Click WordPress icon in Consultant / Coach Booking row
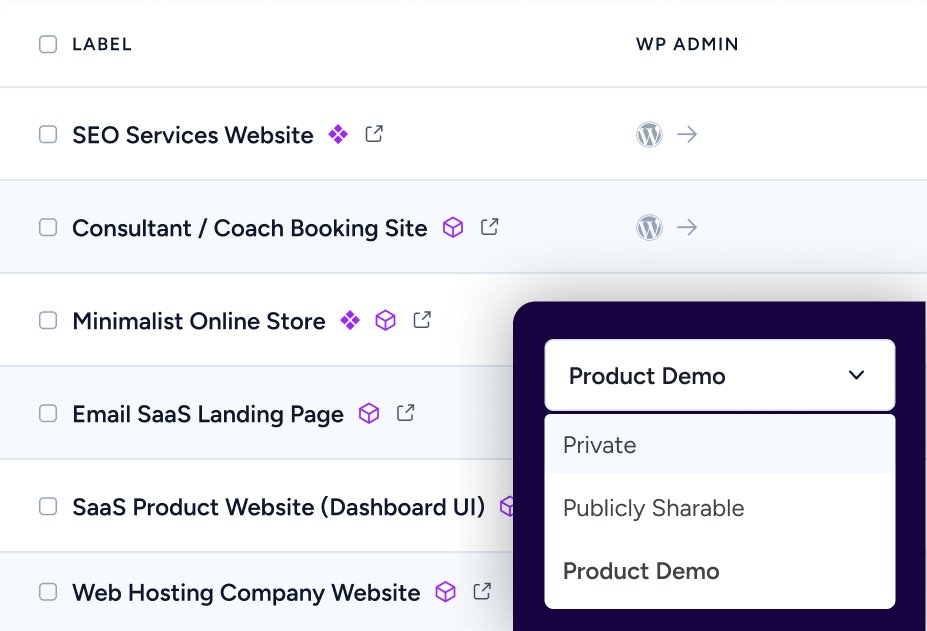The image size is (927, 631). [x=650, y=228]
